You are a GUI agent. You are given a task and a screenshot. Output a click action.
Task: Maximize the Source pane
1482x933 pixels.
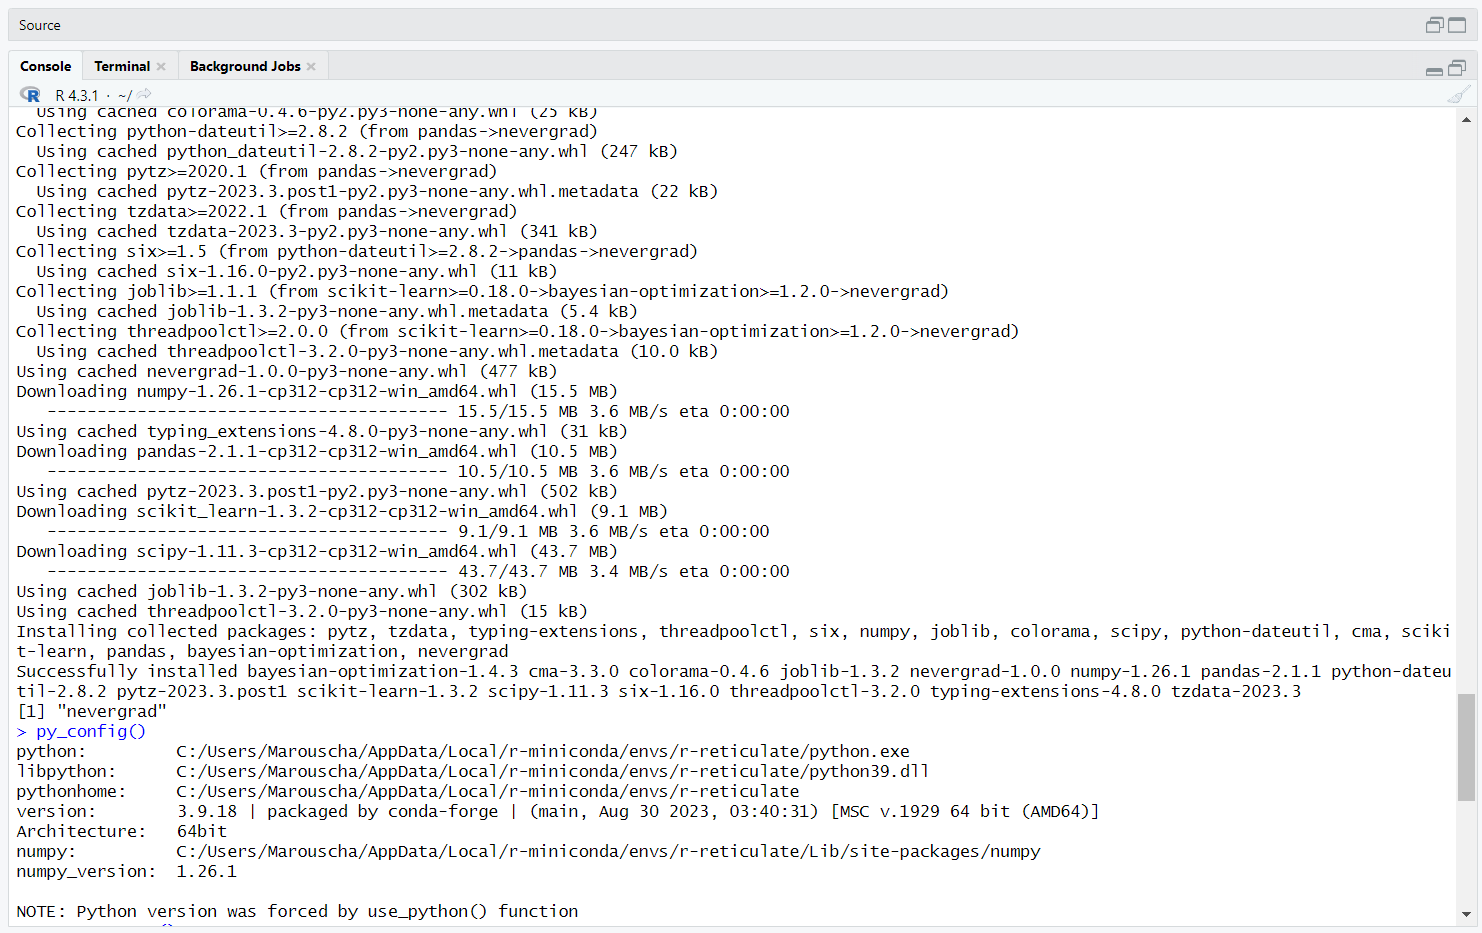(x=1457, y=24)
